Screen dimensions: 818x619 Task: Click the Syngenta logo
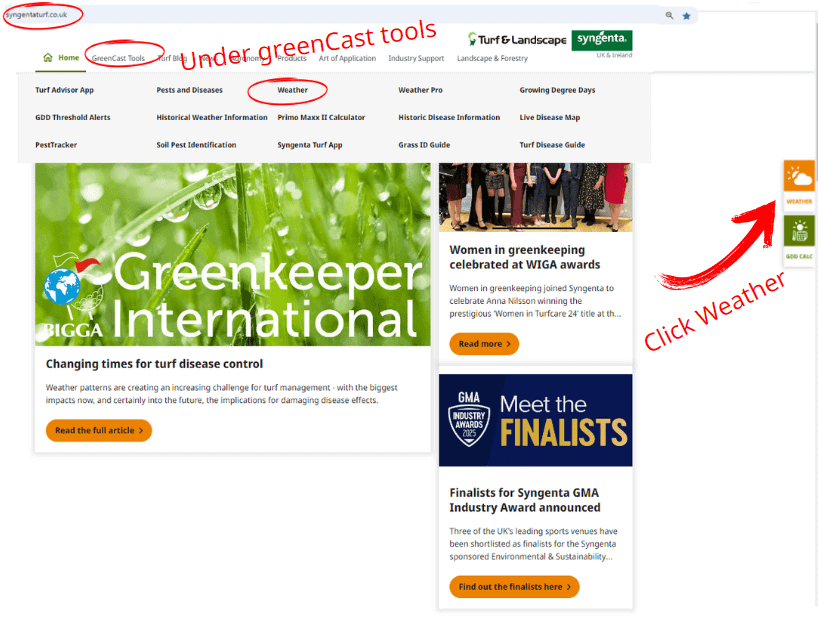click(601, 40)
